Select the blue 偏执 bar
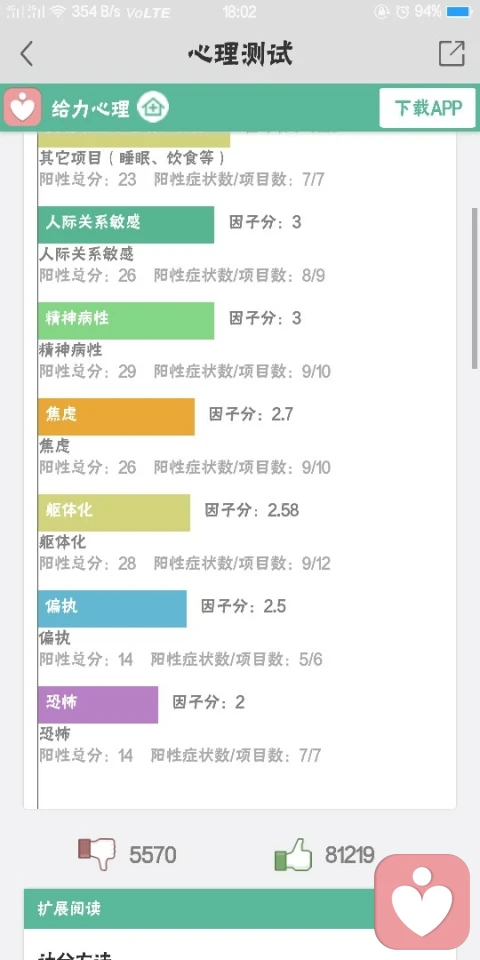Image resolution: width=480 pixels, height=960 pixels. (x=112, y=609)
